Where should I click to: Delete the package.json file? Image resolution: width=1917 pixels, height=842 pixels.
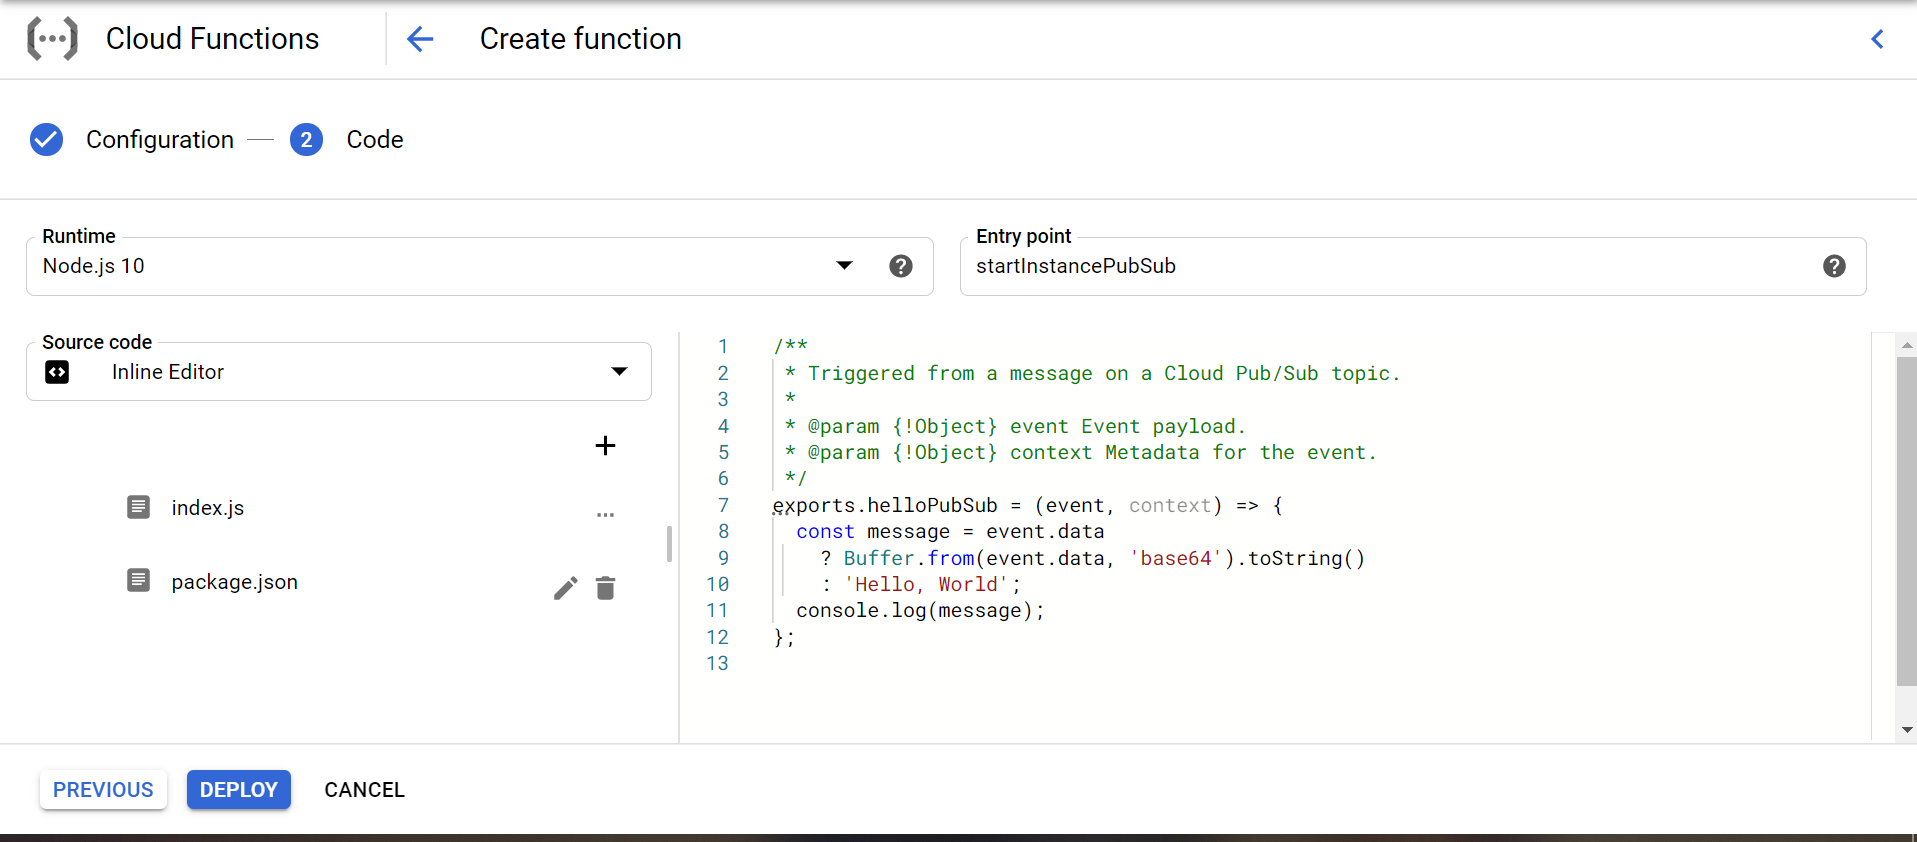[x=605, y=588]
